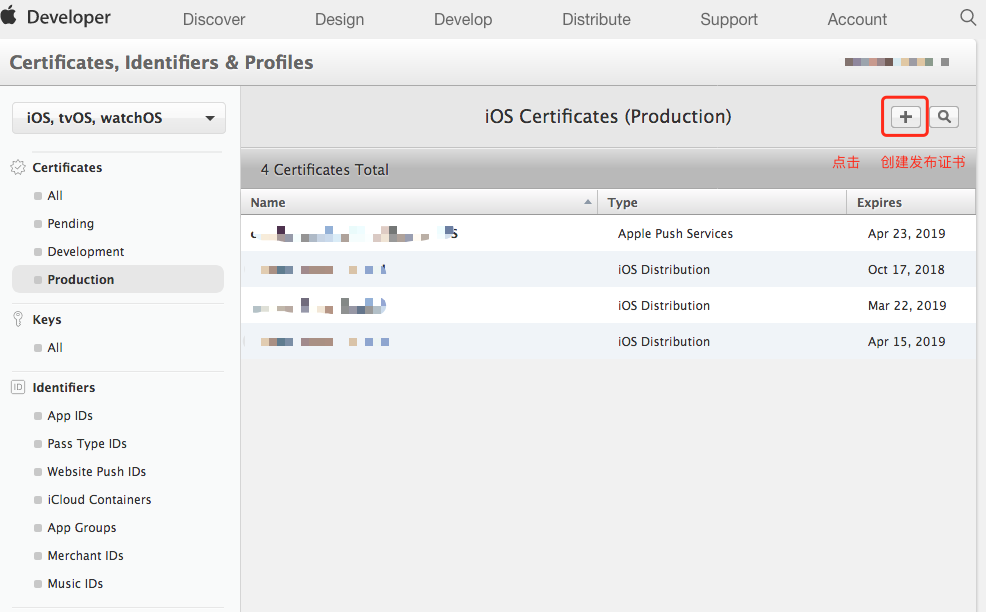The width and height of the screenshot is (986, 612).
Task: Select the Apple Push Services certificate row
Action: pos(608,233)
